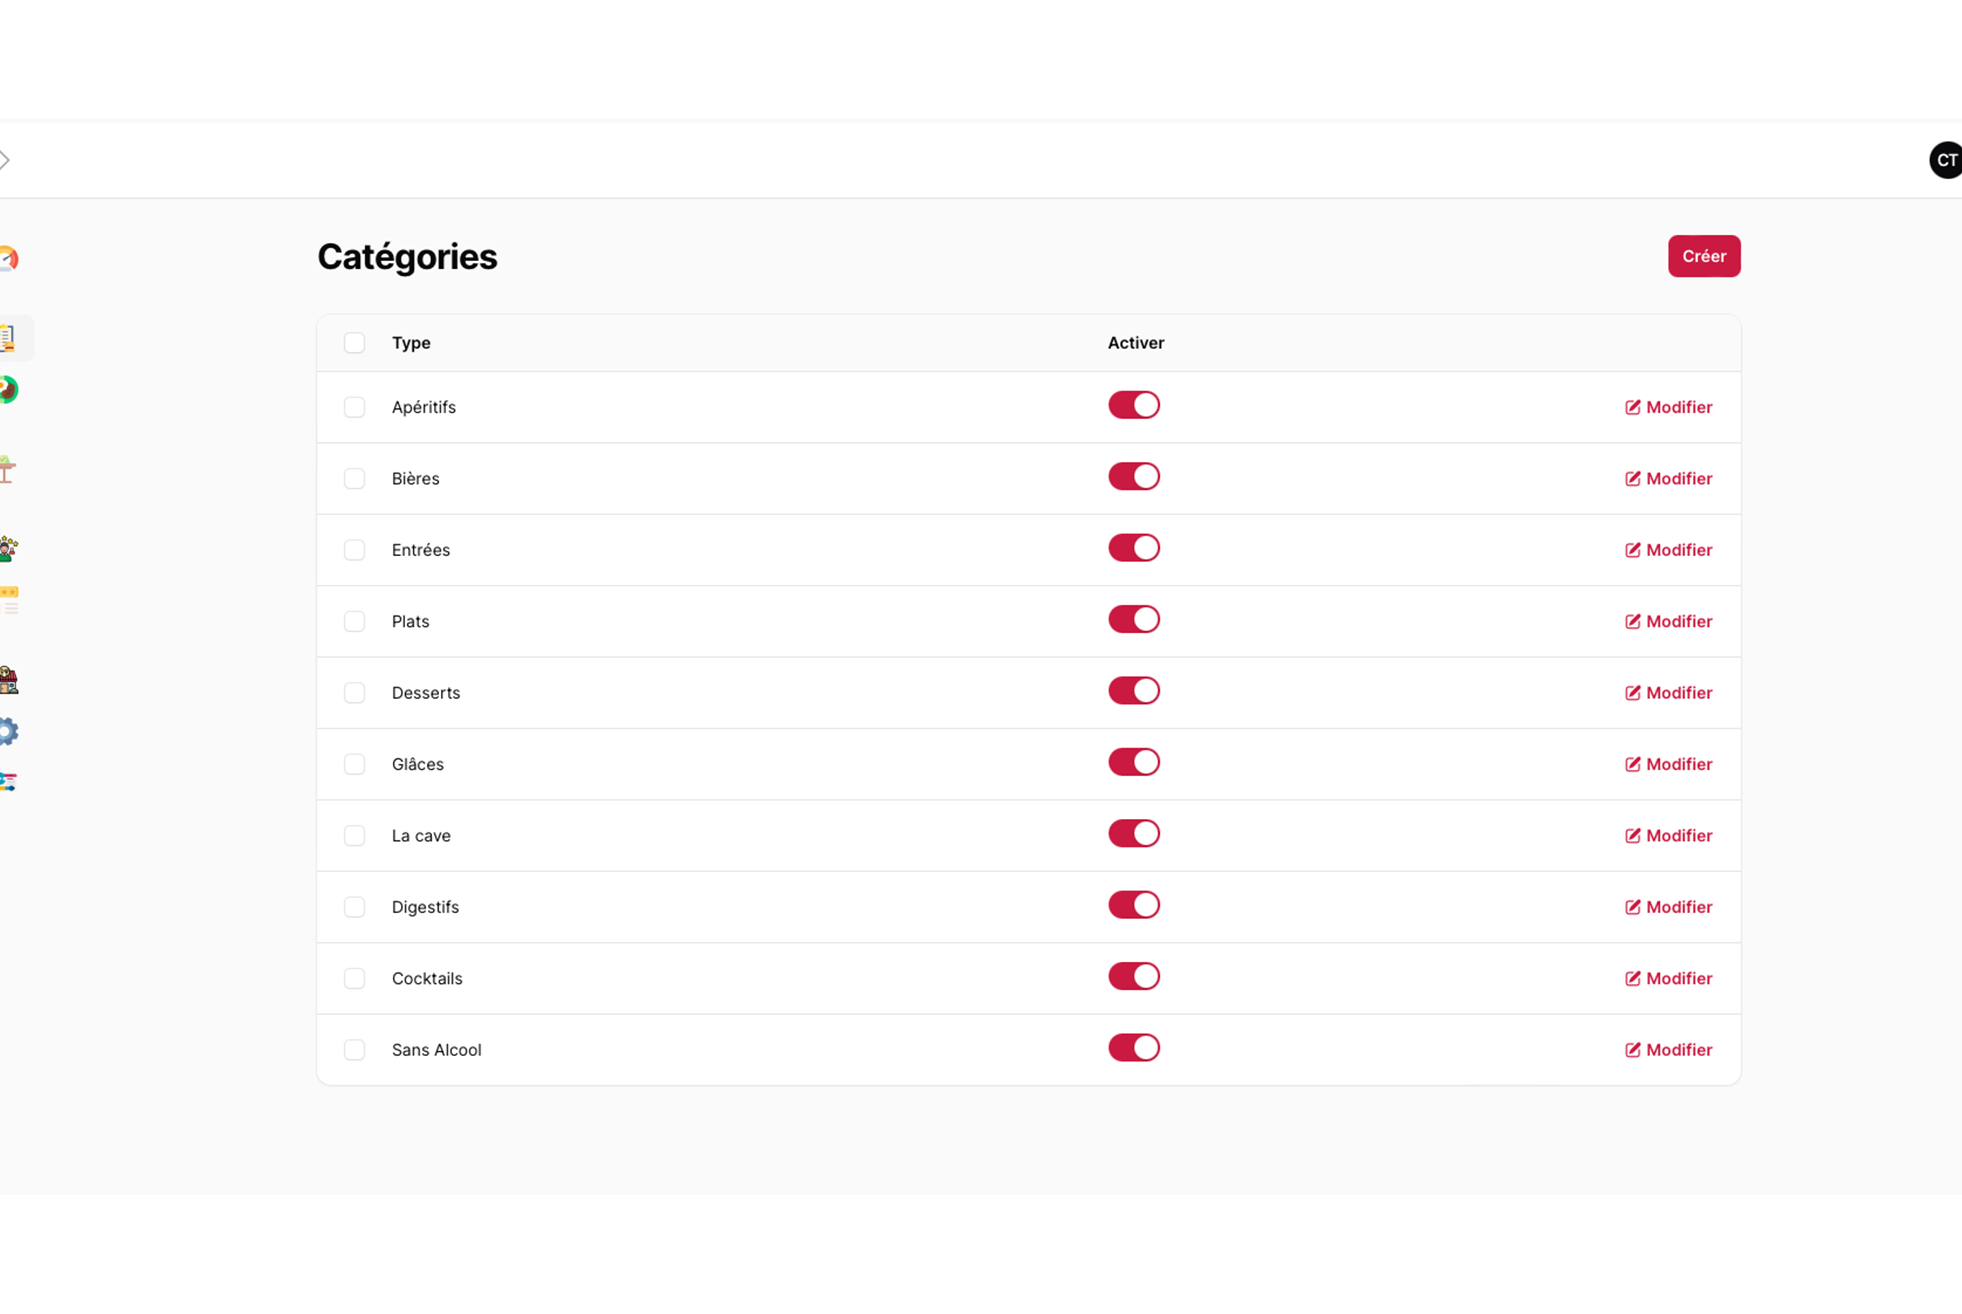This screenshot has height=1314, width=1962.
Task: Open the settings gear icon in sidebar
Action: (8, 731)
